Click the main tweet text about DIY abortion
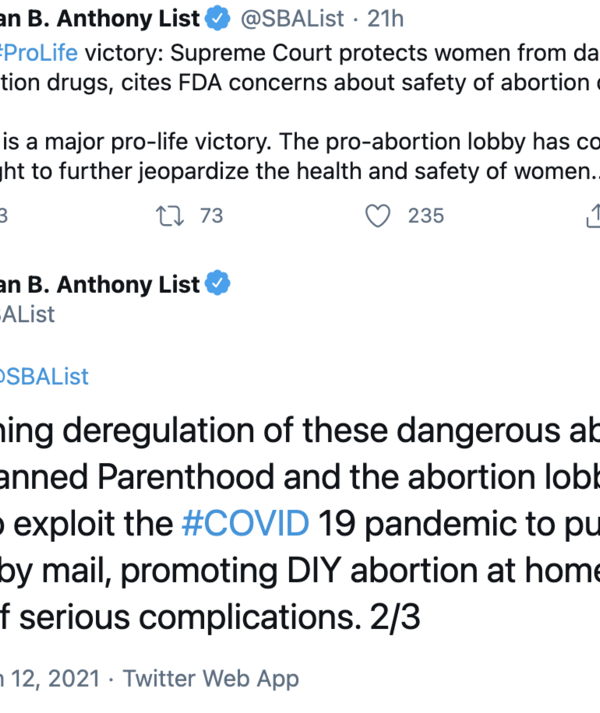Image resolution: width=600 pixels, height=713 pixels. [300, 570]
